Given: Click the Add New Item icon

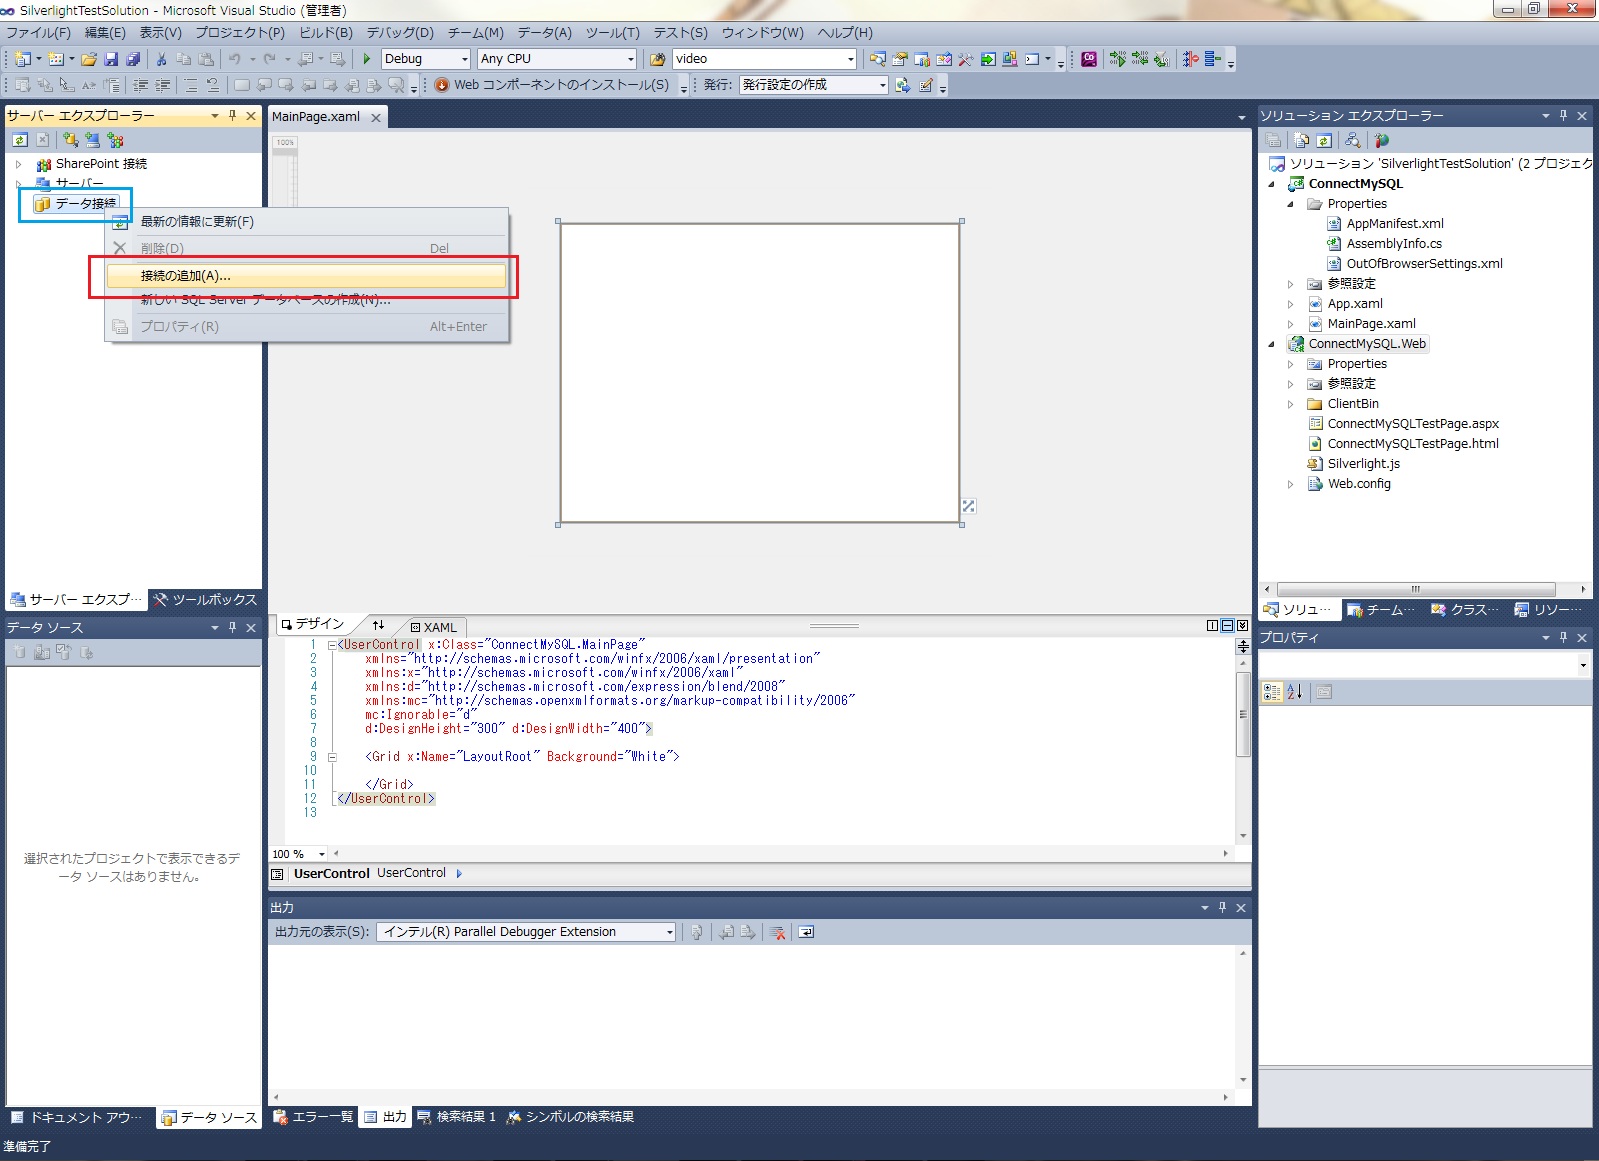Looking at the screenshot, I should point(56,59).
